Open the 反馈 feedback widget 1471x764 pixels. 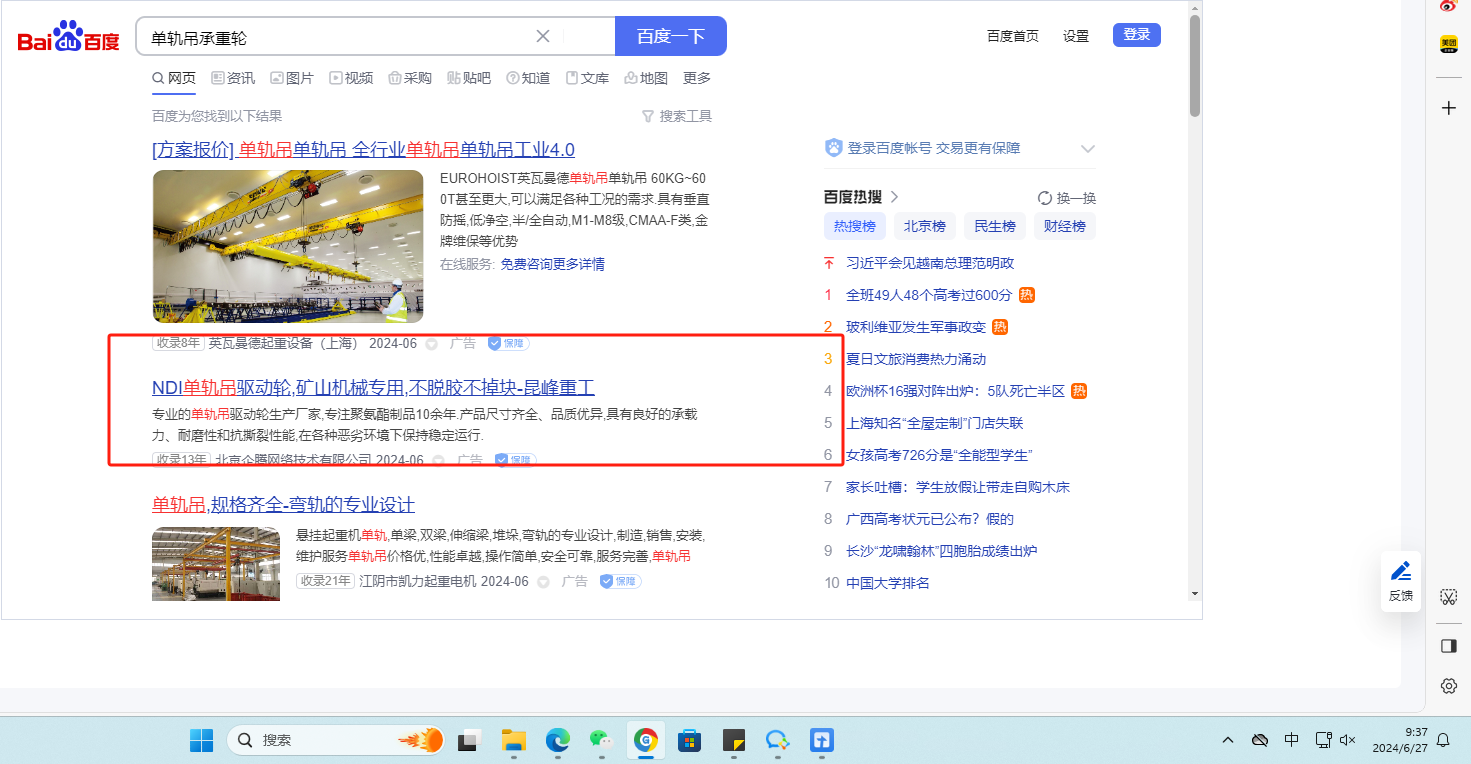click(x=1401, y=580)
